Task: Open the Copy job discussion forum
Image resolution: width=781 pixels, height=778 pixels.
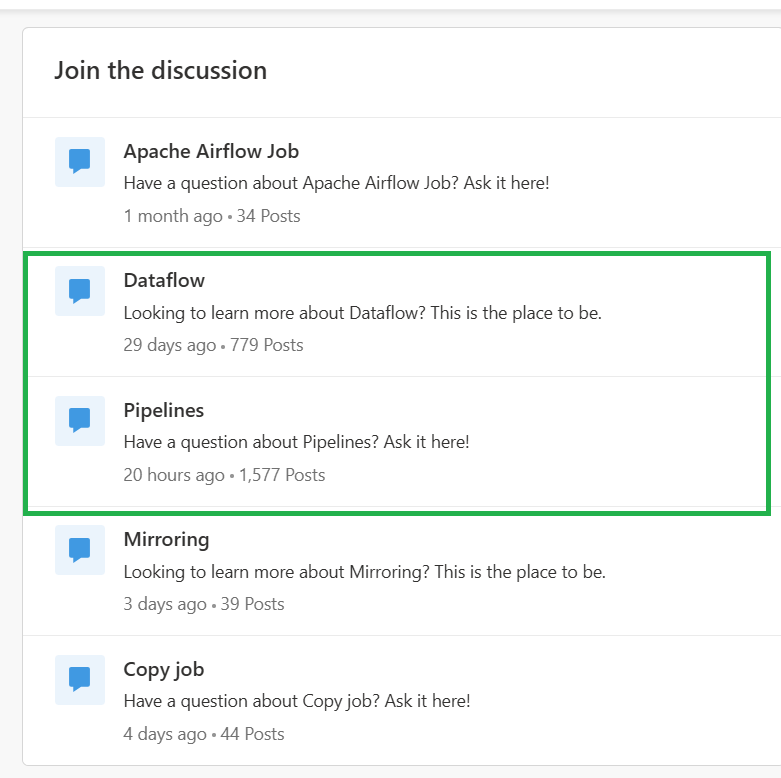Action: (x=164, y=670)
